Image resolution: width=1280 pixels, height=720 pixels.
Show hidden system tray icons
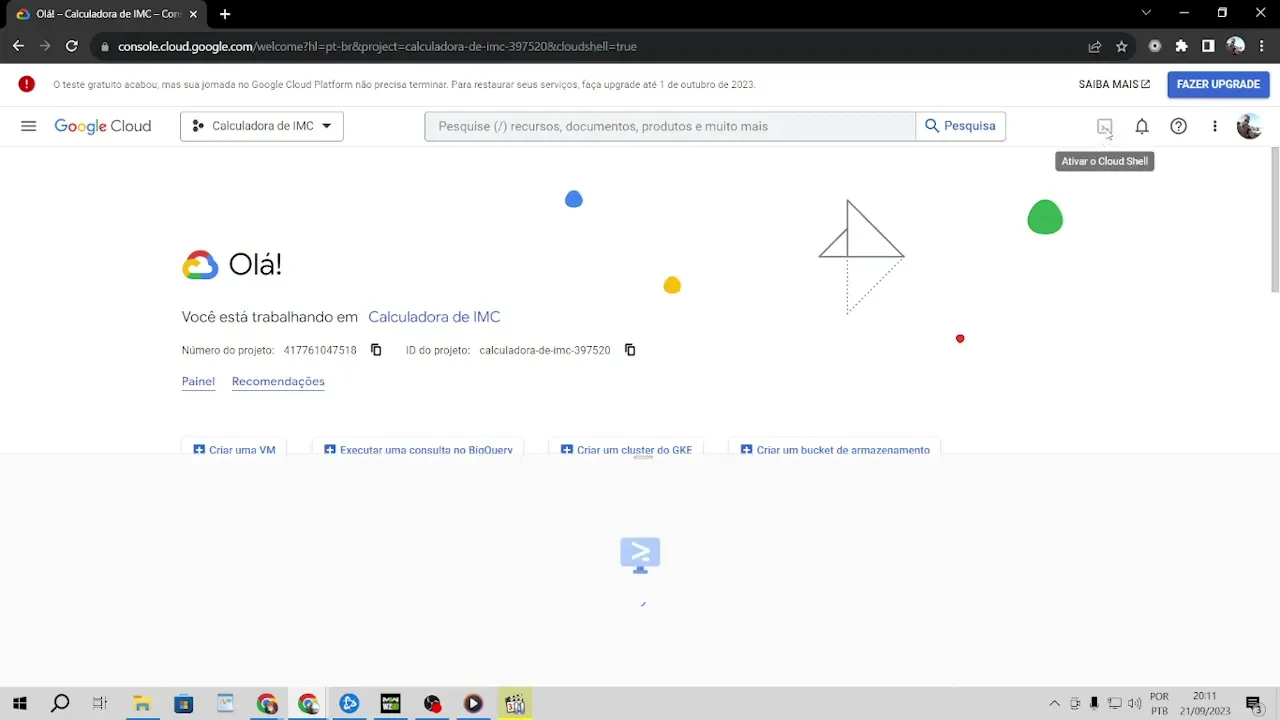(x=1054, y=704)
